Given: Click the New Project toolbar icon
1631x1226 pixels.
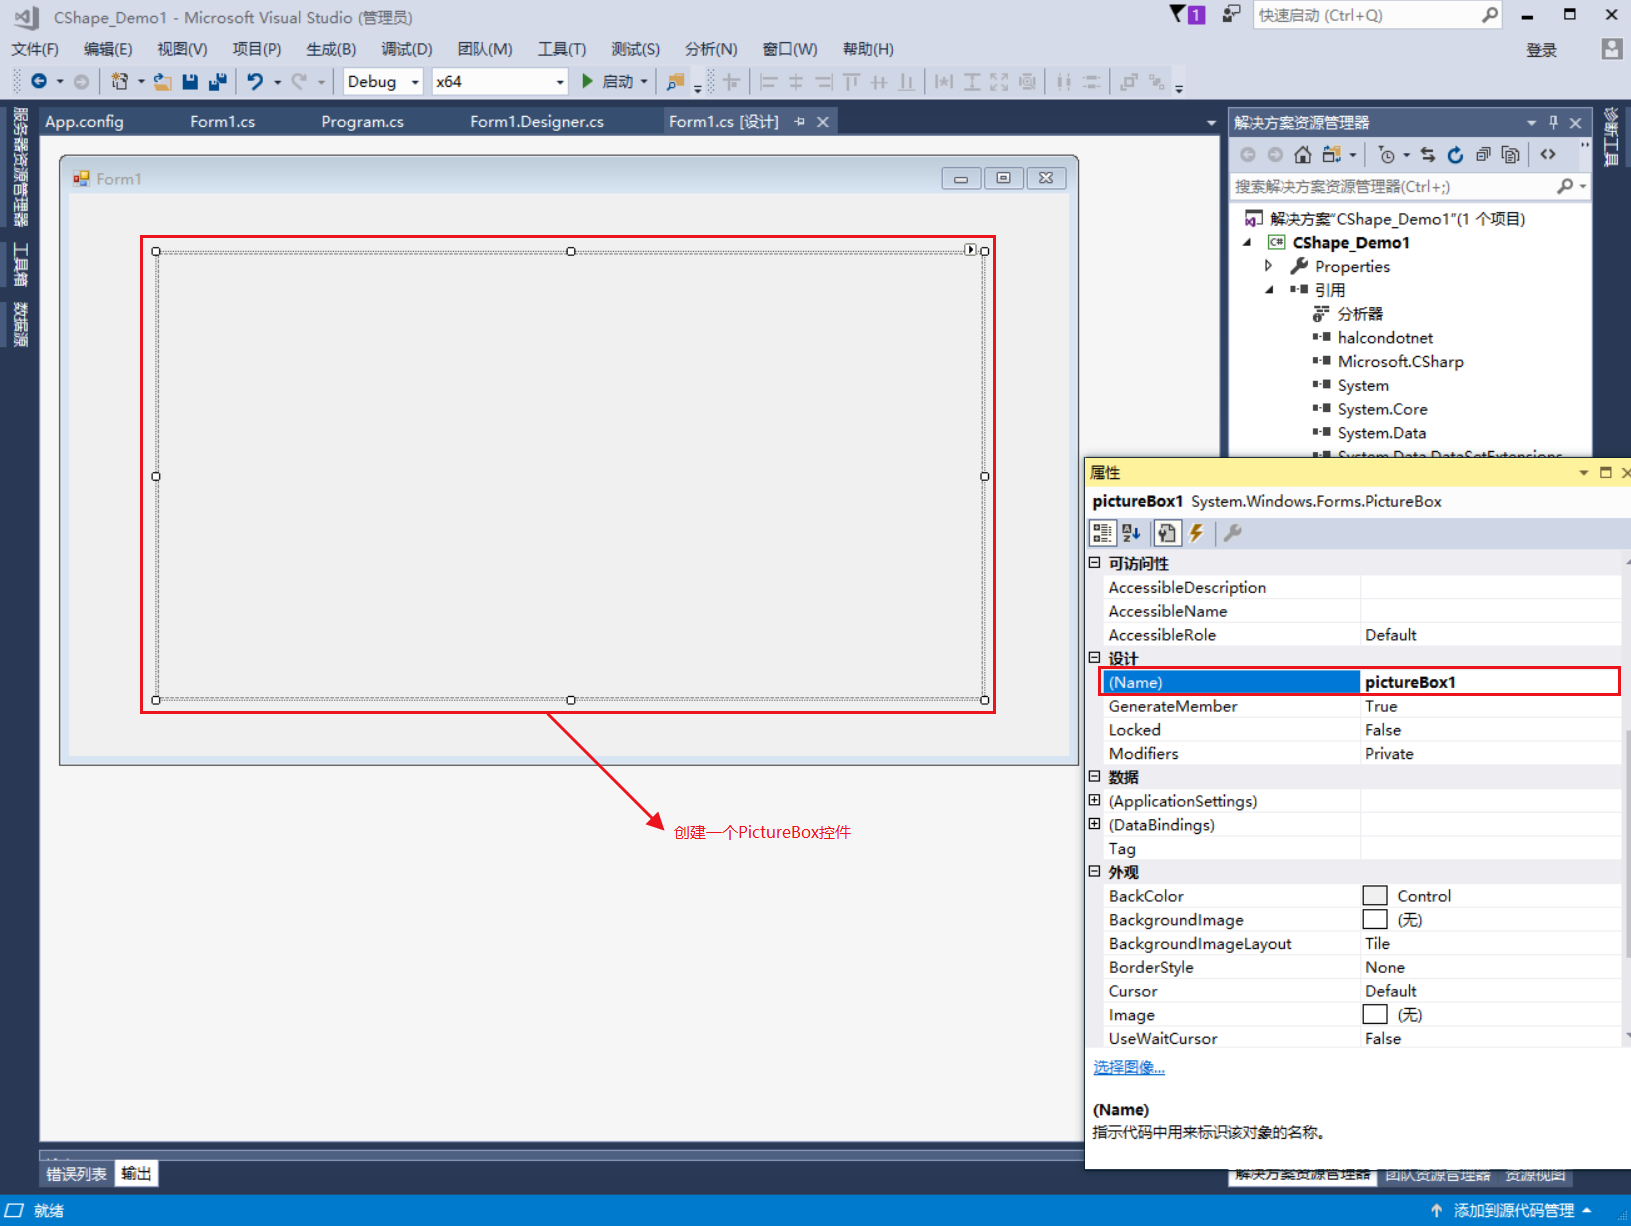Looking at the screenshot, I should tap(120, 81).
